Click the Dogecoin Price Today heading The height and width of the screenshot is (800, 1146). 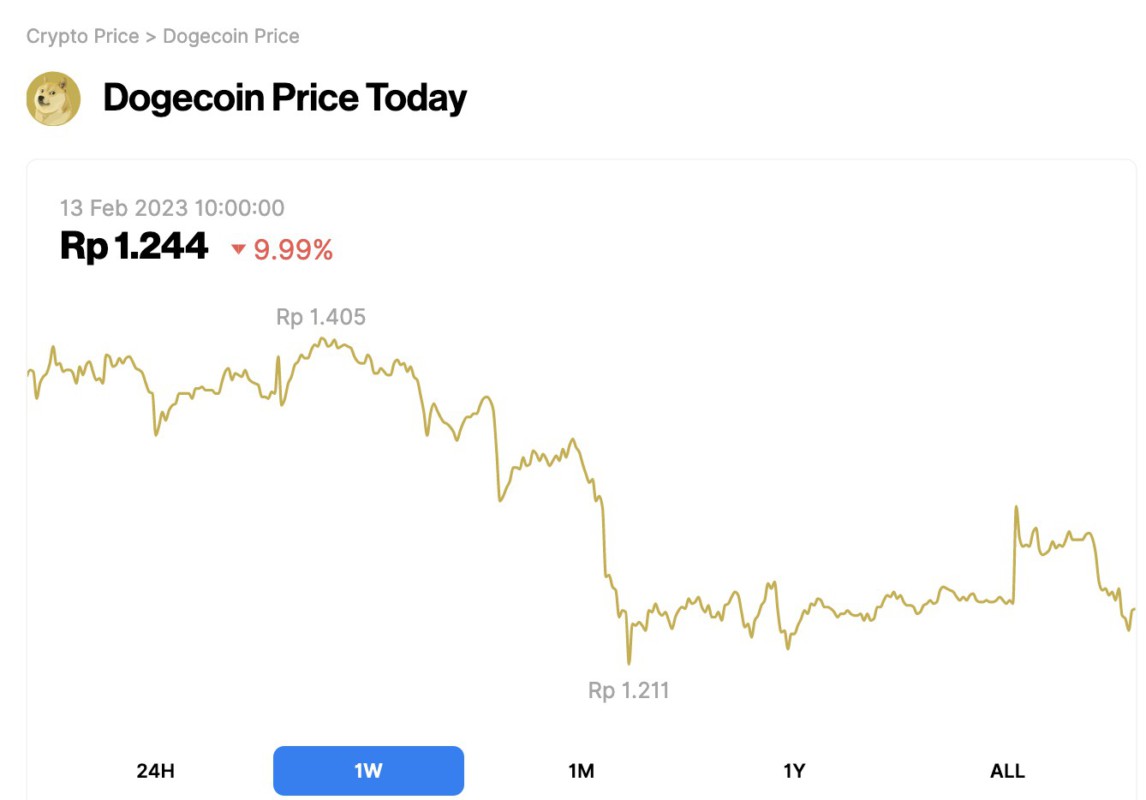click(x=285, y=98)
